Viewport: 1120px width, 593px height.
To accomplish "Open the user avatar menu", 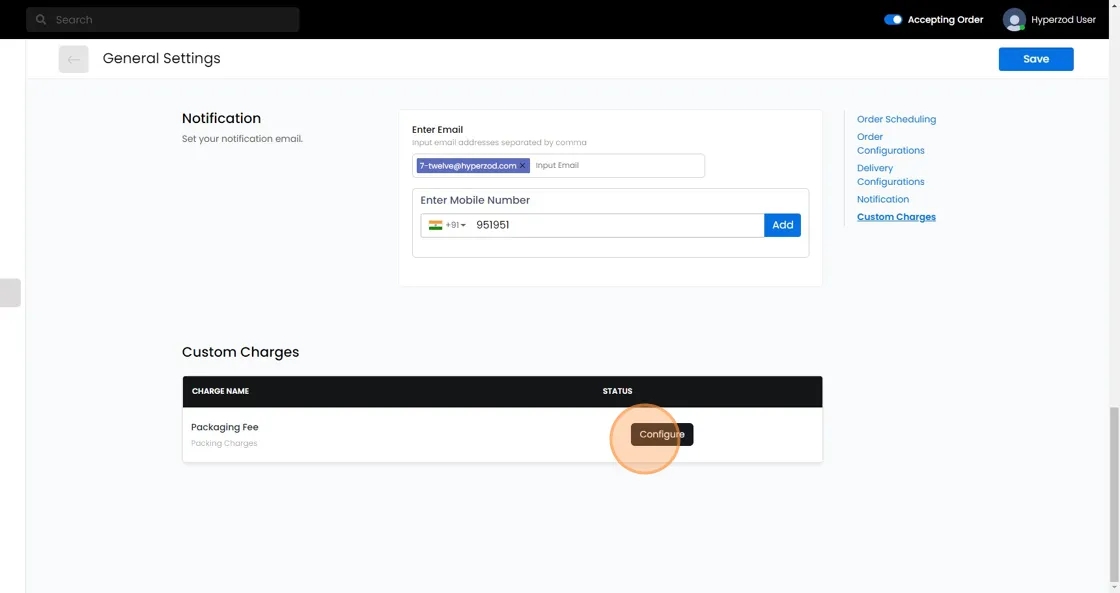I will point(1014,20).
